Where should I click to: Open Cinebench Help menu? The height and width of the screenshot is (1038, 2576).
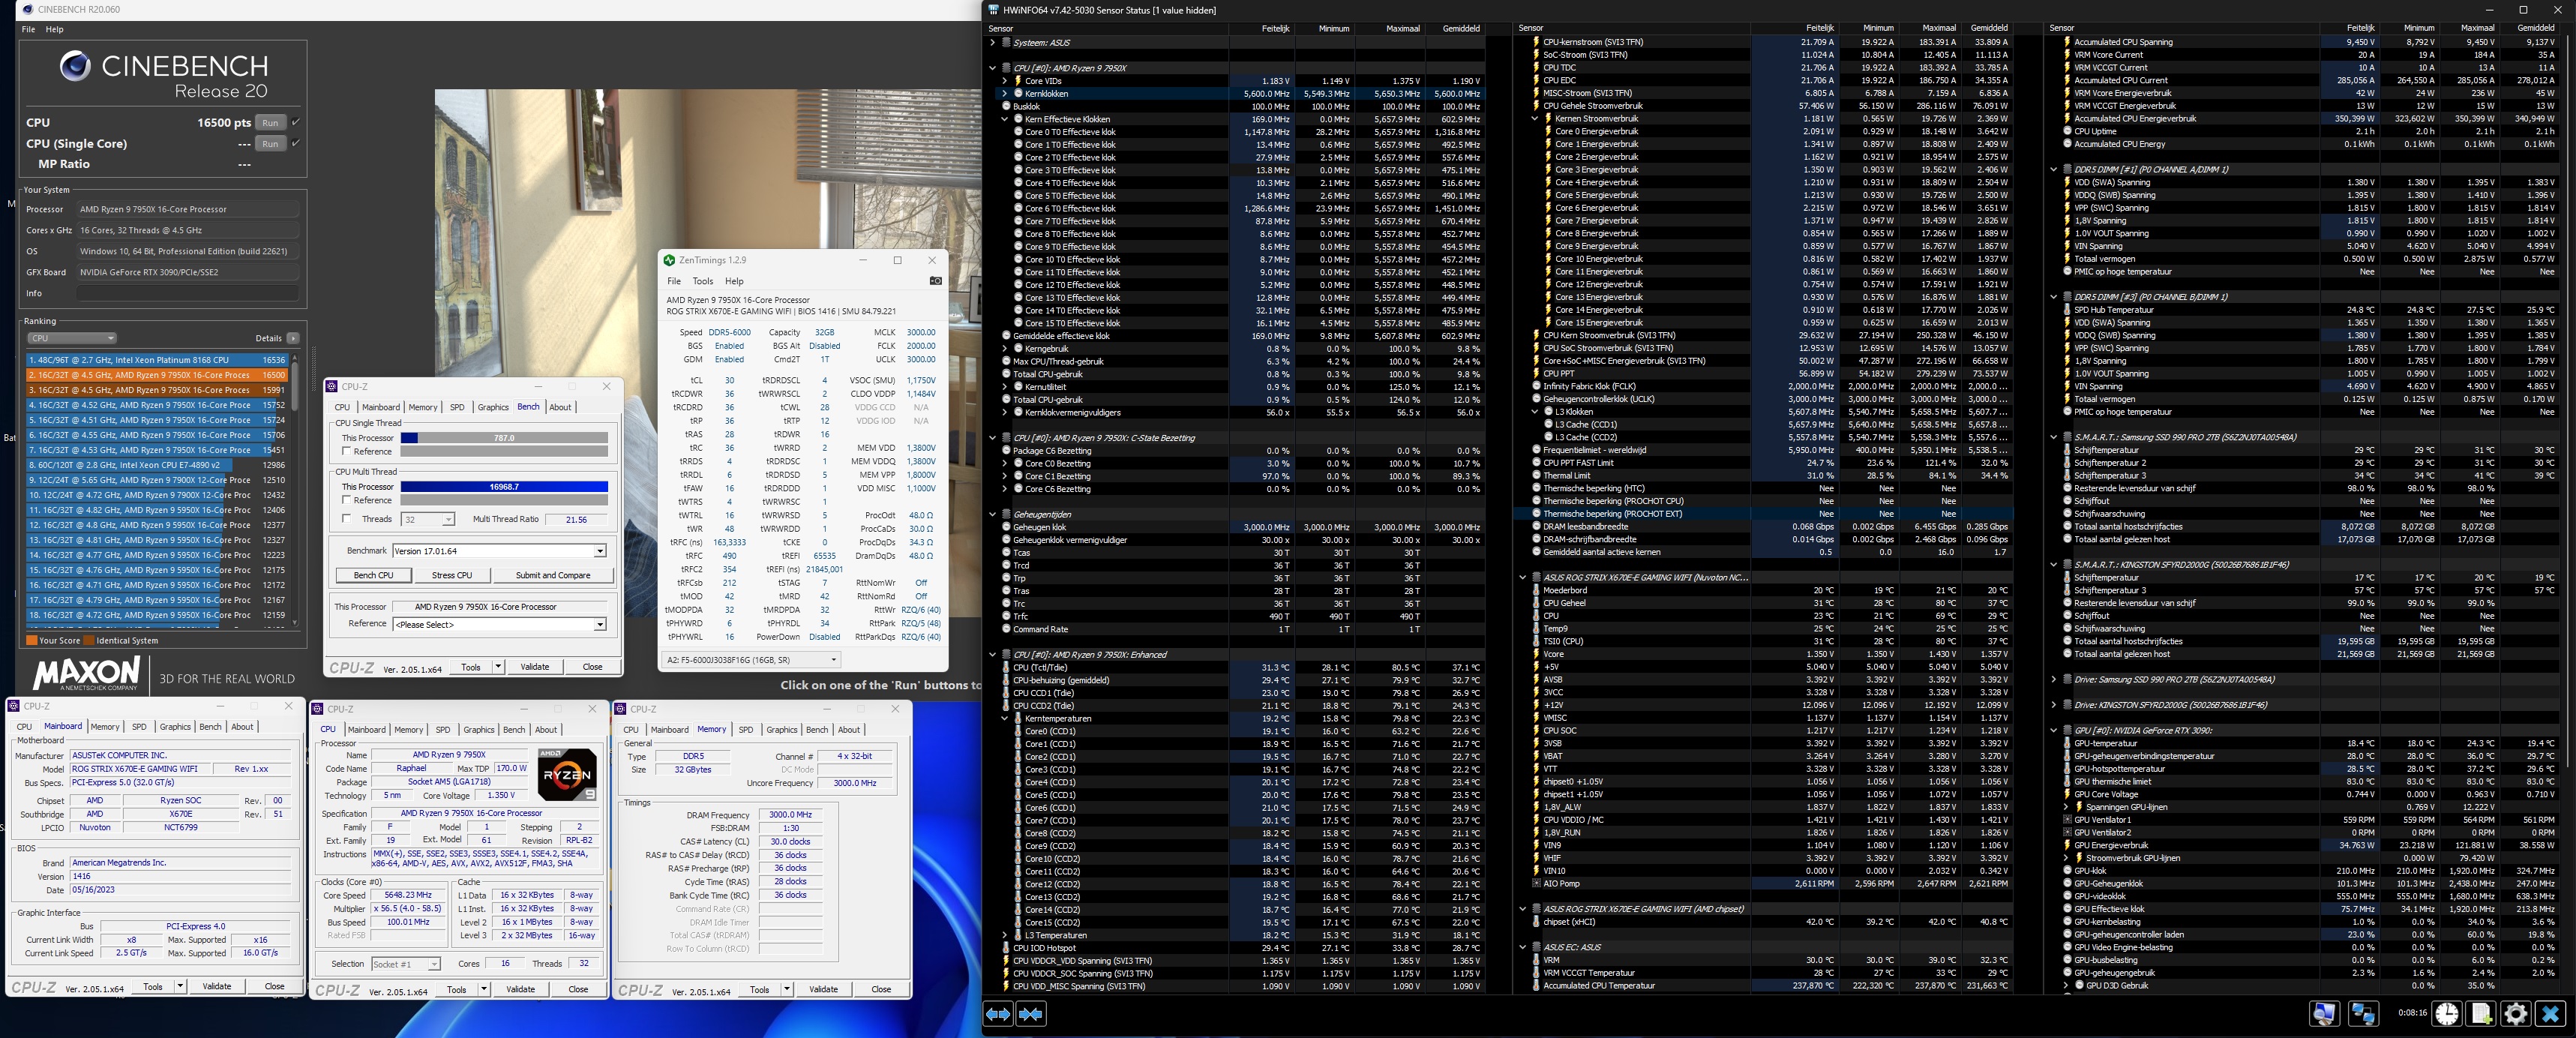[x=55, y=29]
